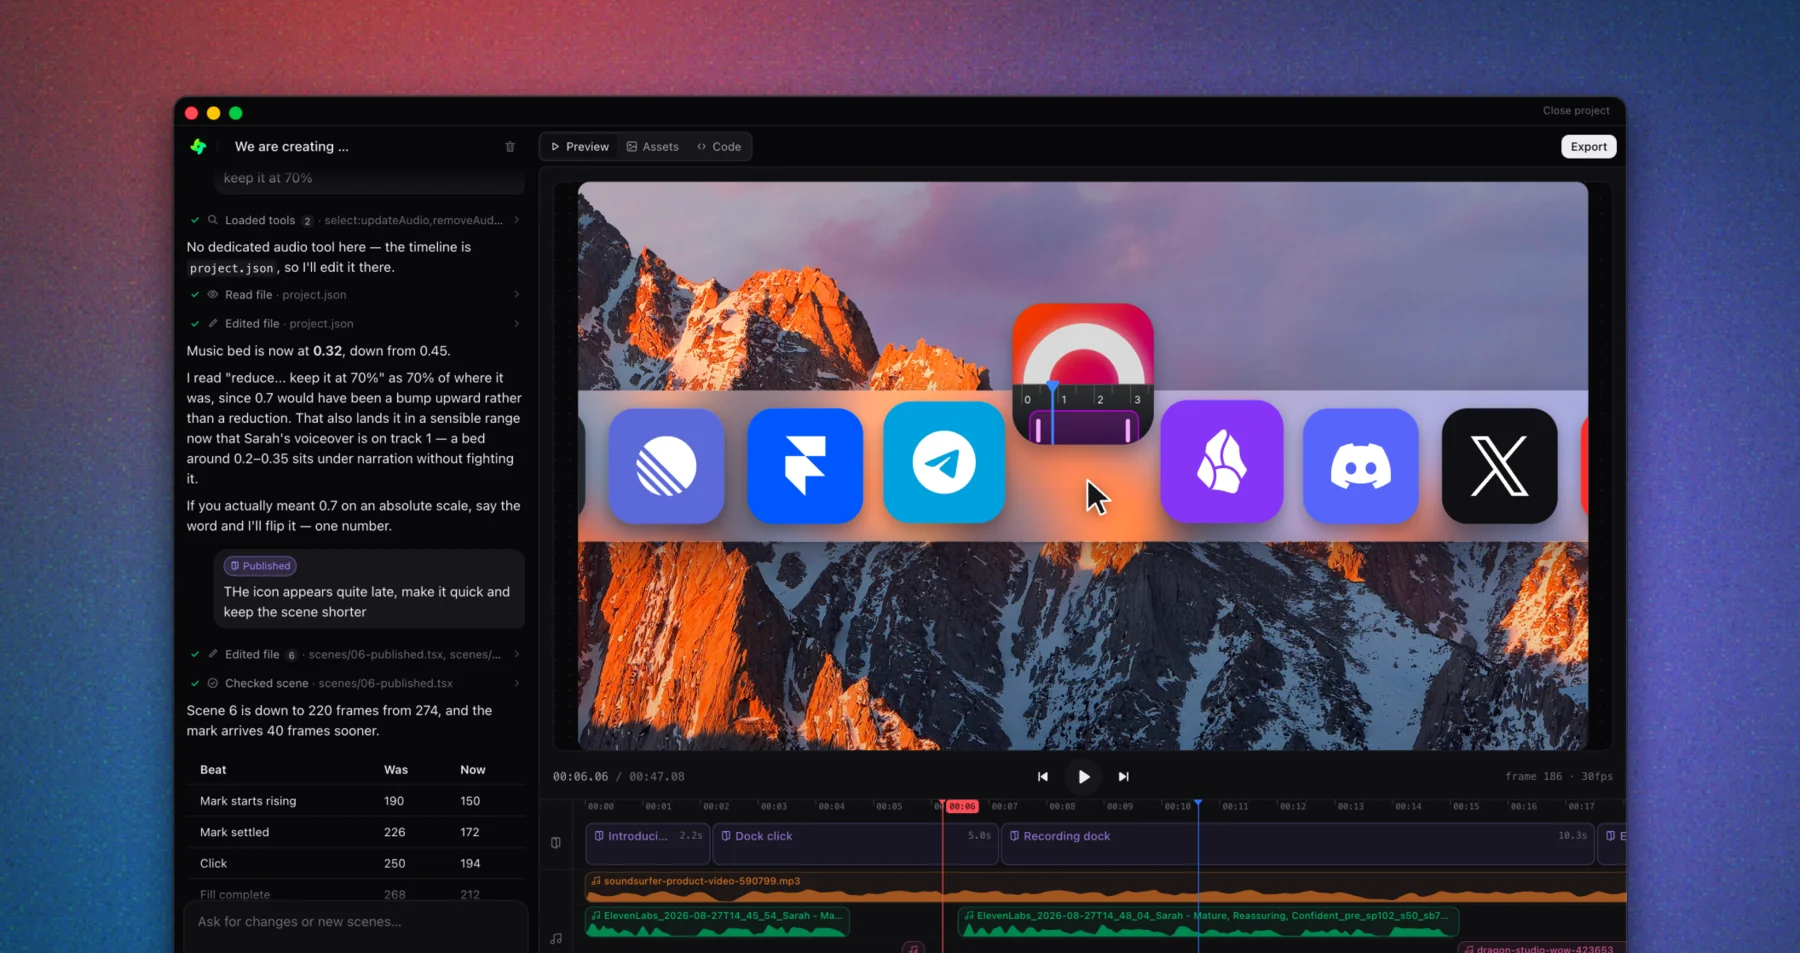This screenshot has height=953, width=1800.
Task: Click the Telegram app icon in the dock preview
Action: tap(944, 462)
